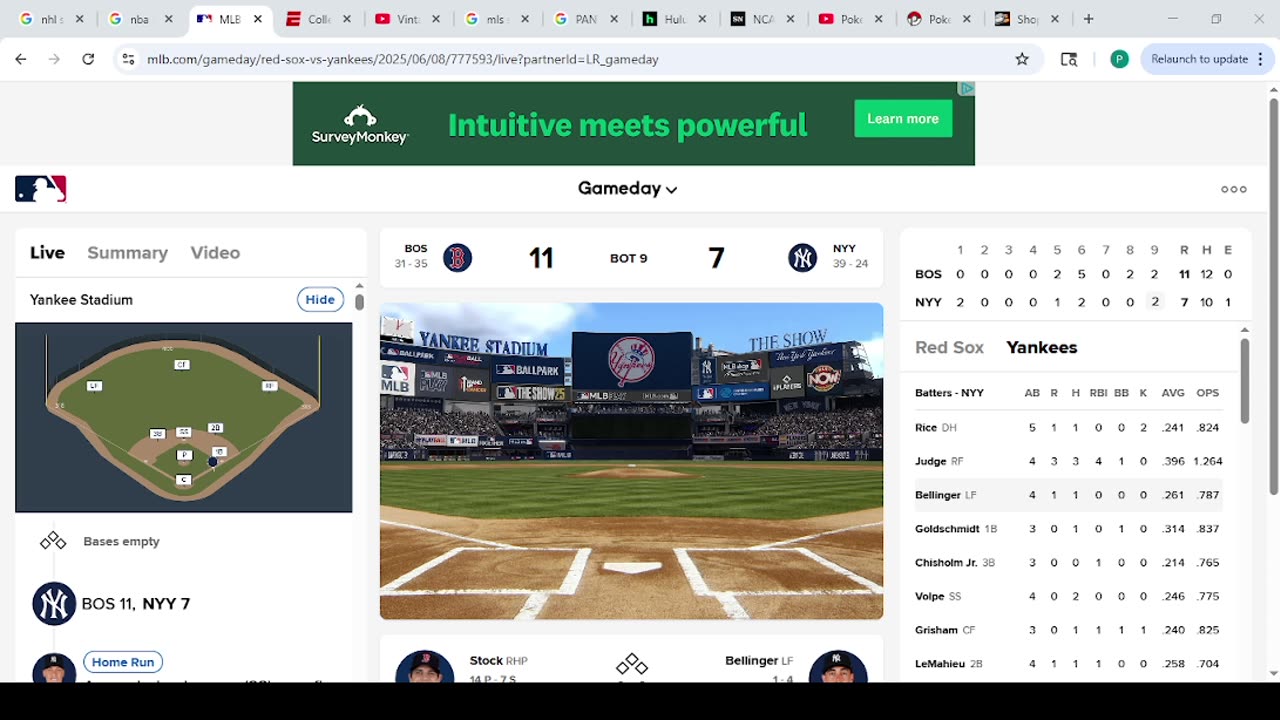The height and width of the screenshot is (720, 1280).
Task: Click the browser back arrow
Action: (x=21, y=59)
